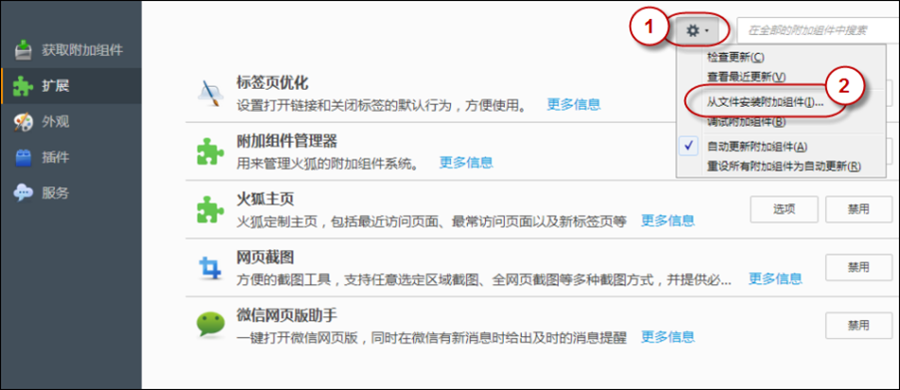Open 更多信息 link for 附加组件管理器
Image resolution: width=900 pixels, height=390 pixels.
tap(466, 163)
